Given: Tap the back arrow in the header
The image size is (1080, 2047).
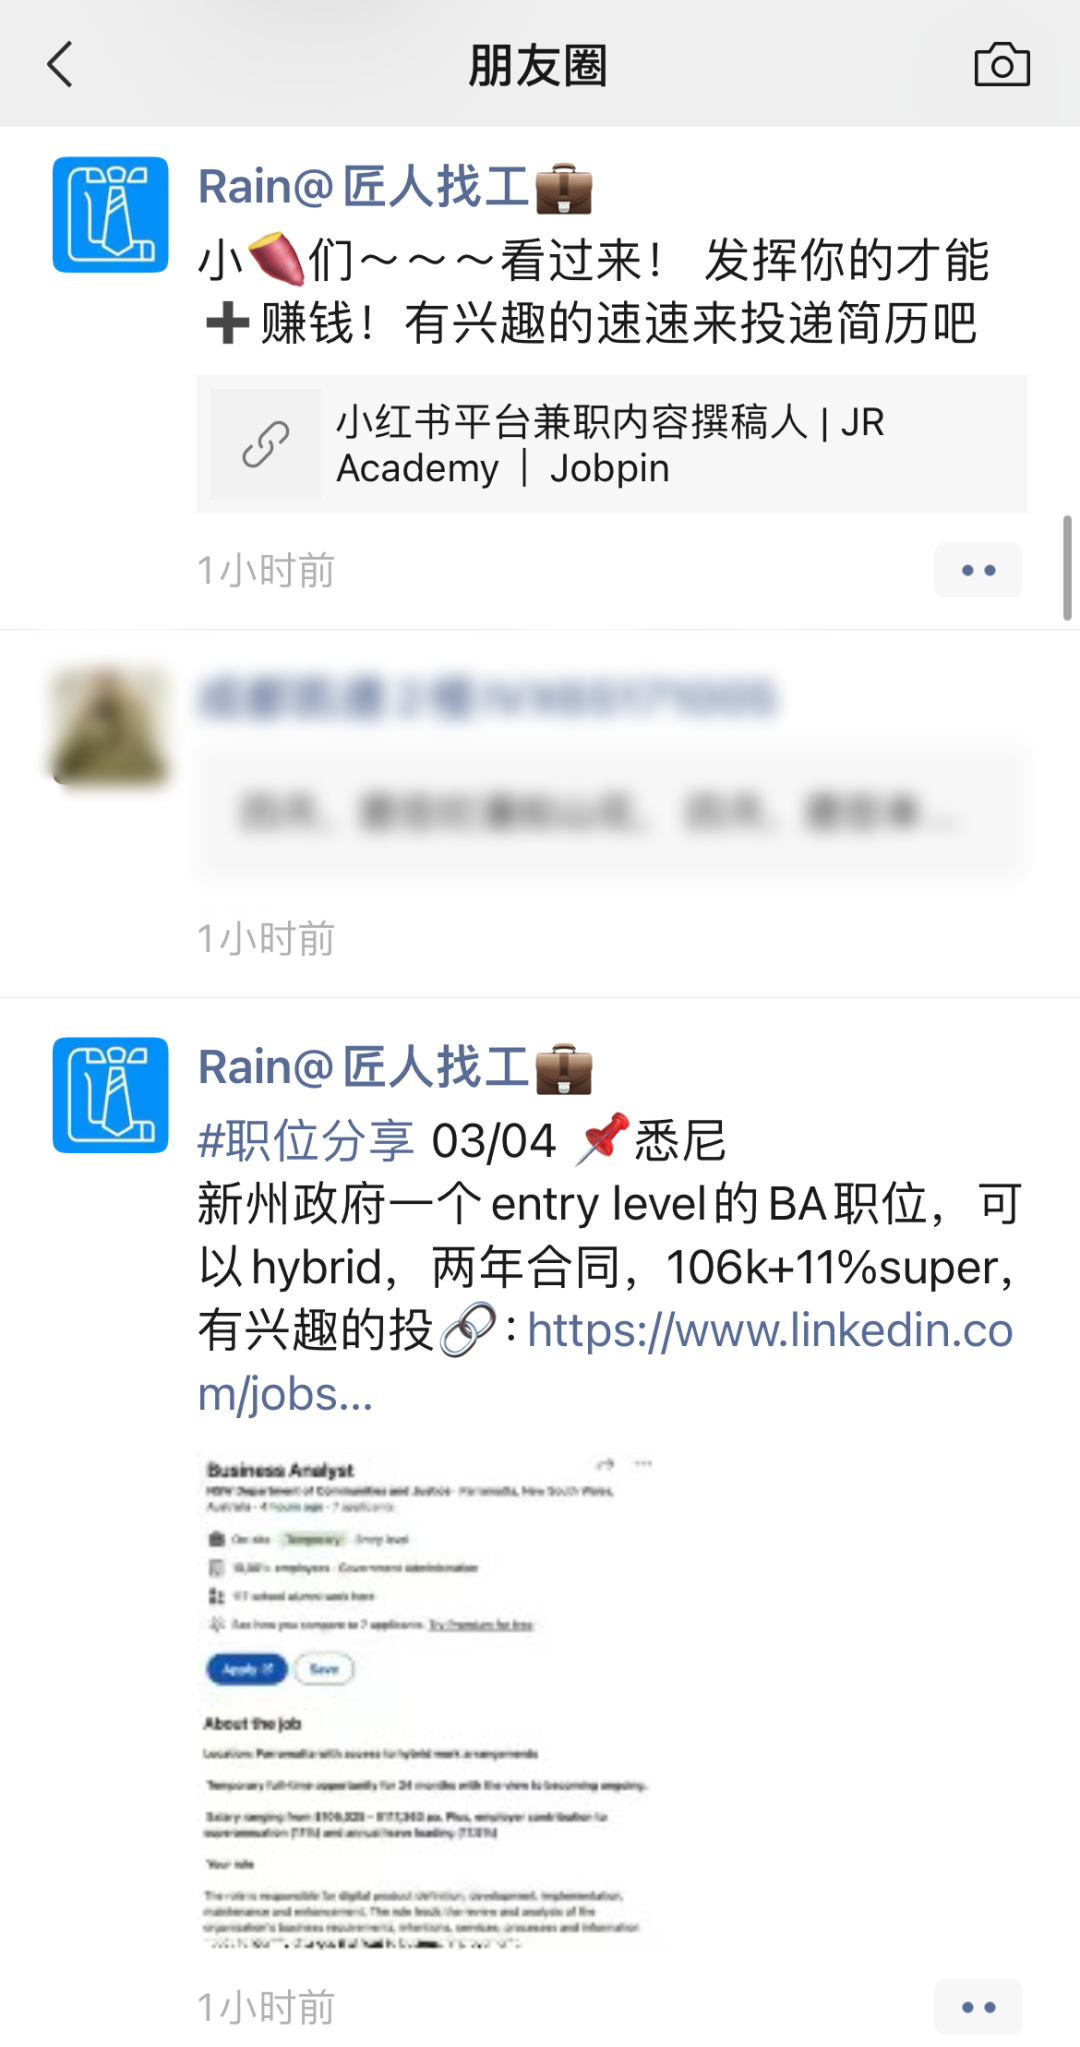Looking at the screenshot, I should (60, 65).
